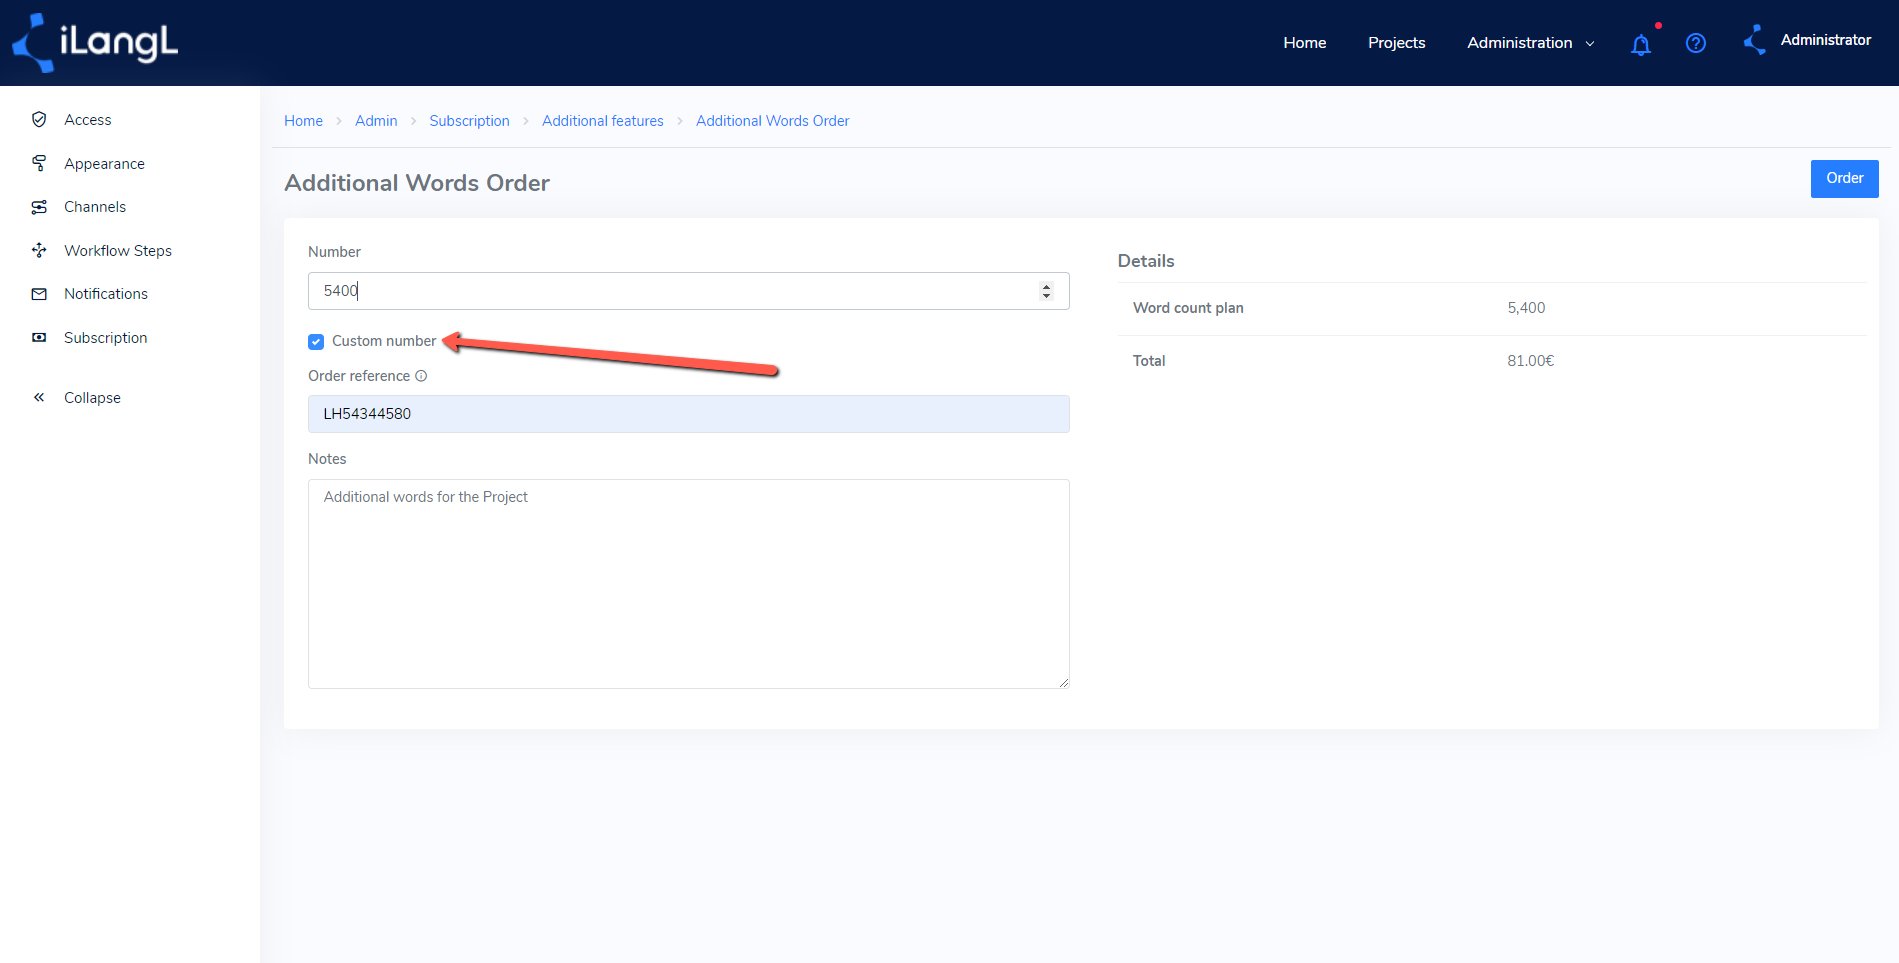Click the Number field stepper arrows
Viewport: 1899px width, 963px height.
pyautogui.click(x=1046, y=291)
